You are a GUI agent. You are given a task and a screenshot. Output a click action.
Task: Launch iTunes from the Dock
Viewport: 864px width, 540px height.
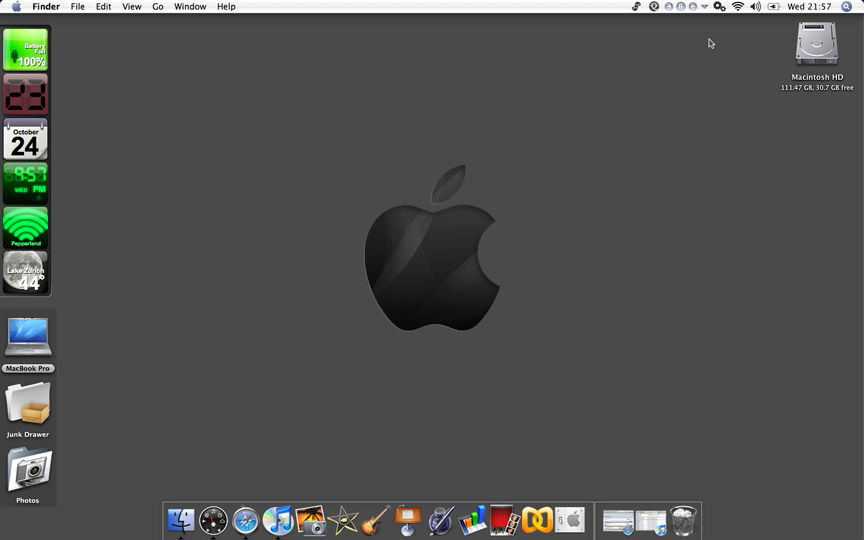coord(278,520)
